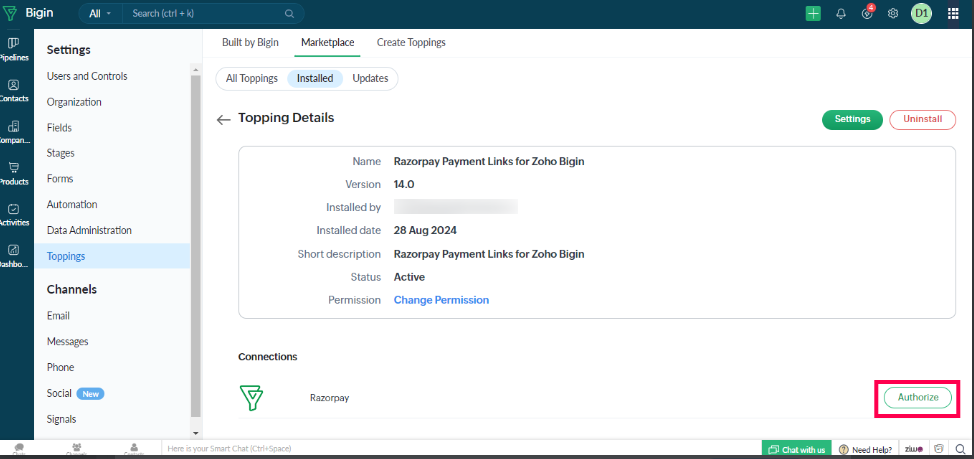The image size is (974, 459).
Task: Click the version value 14.0
Action: (404, 184)
